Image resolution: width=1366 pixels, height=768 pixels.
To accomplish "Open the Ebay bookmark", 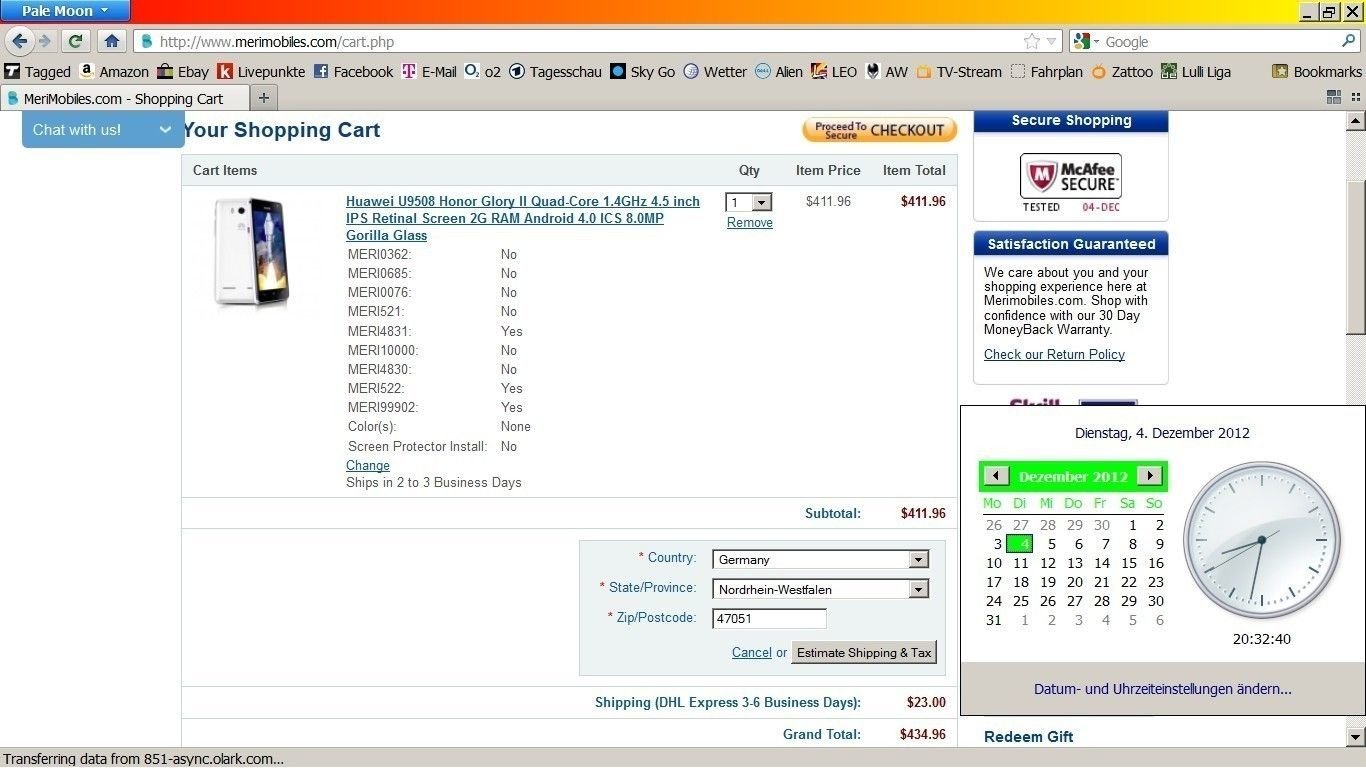I will 183,71.
